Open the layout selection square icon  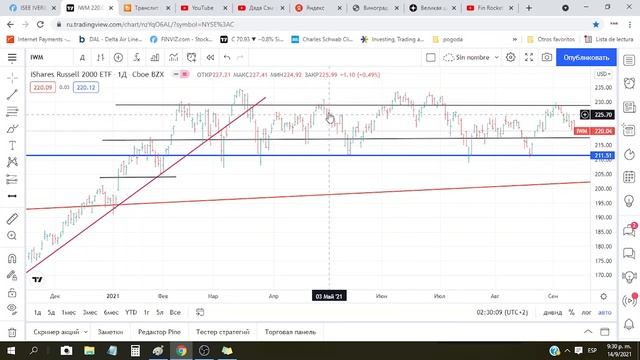pos(431,58)
